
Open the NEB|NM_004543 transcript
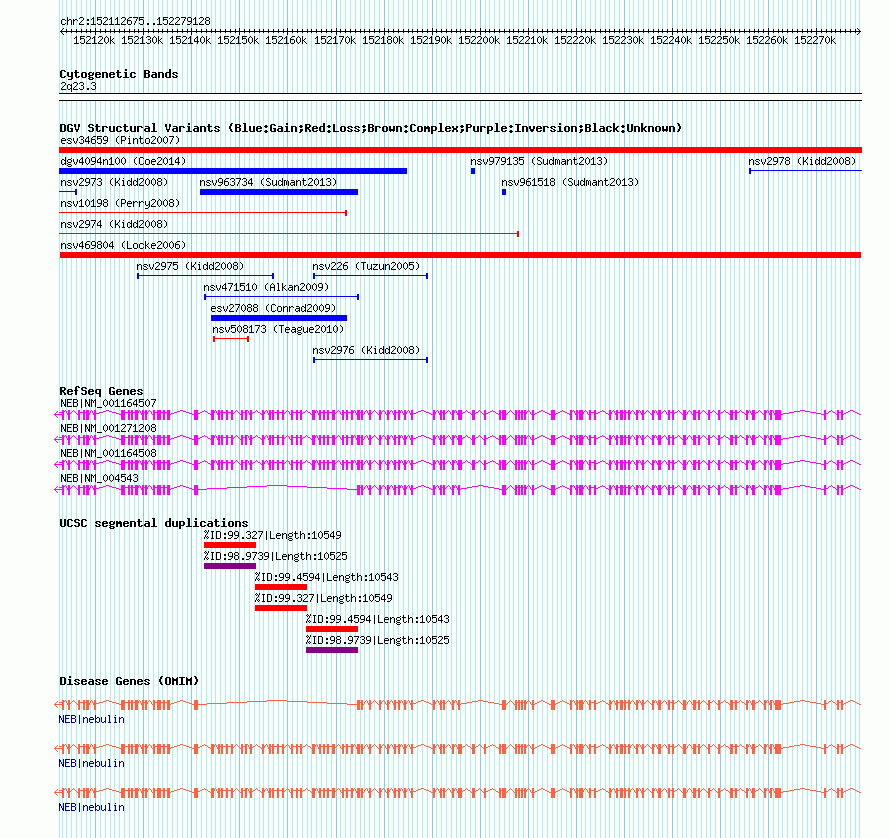pos(457,489)
